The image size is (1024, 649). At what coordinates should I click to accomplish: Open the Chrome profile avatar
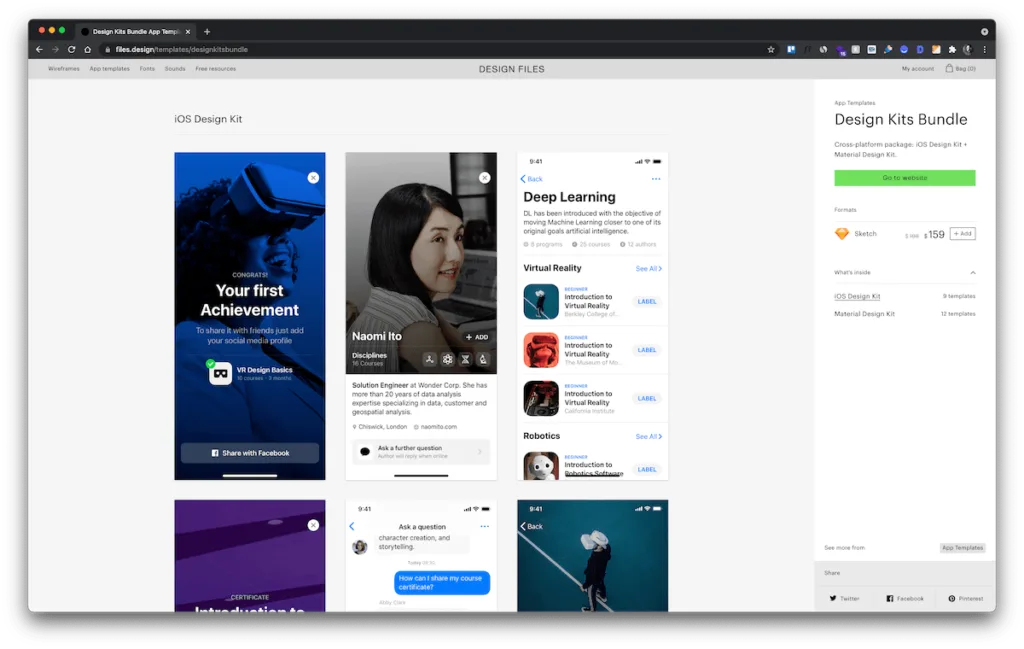pos(968,50)
